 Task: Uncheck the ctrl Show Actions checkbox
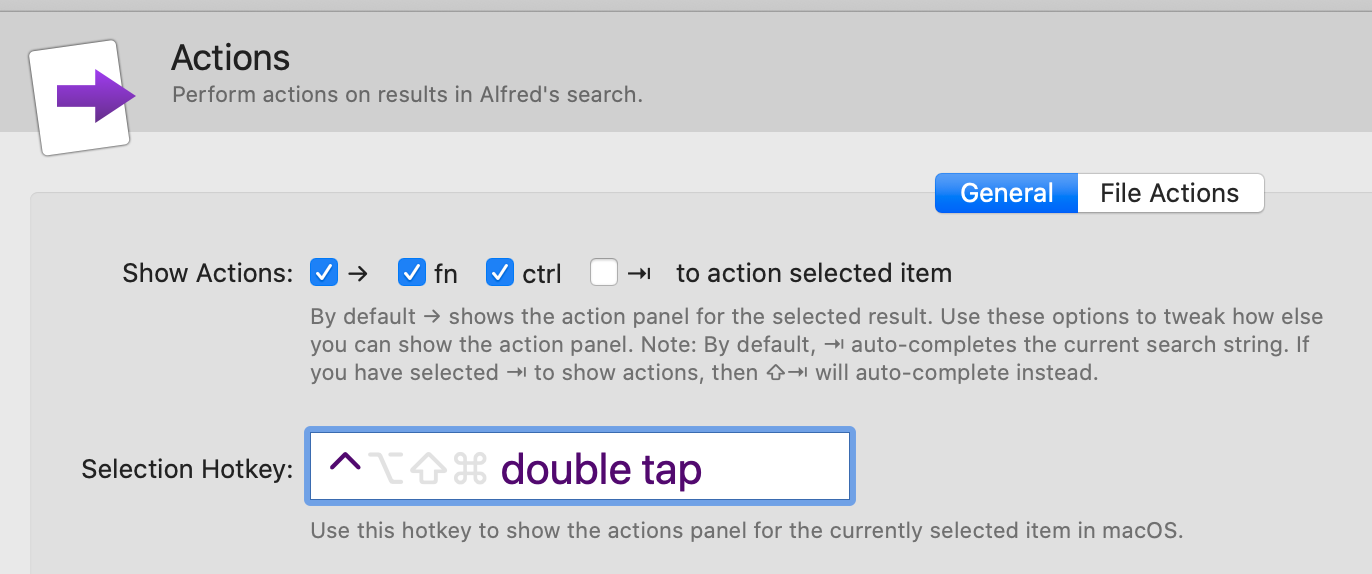tap(500, 272)
